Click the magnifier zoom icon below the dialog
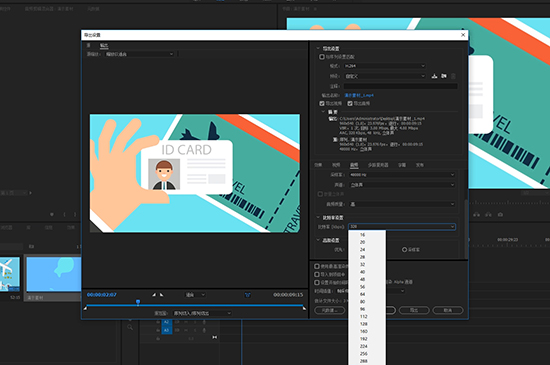 click(x=130, y=327)
